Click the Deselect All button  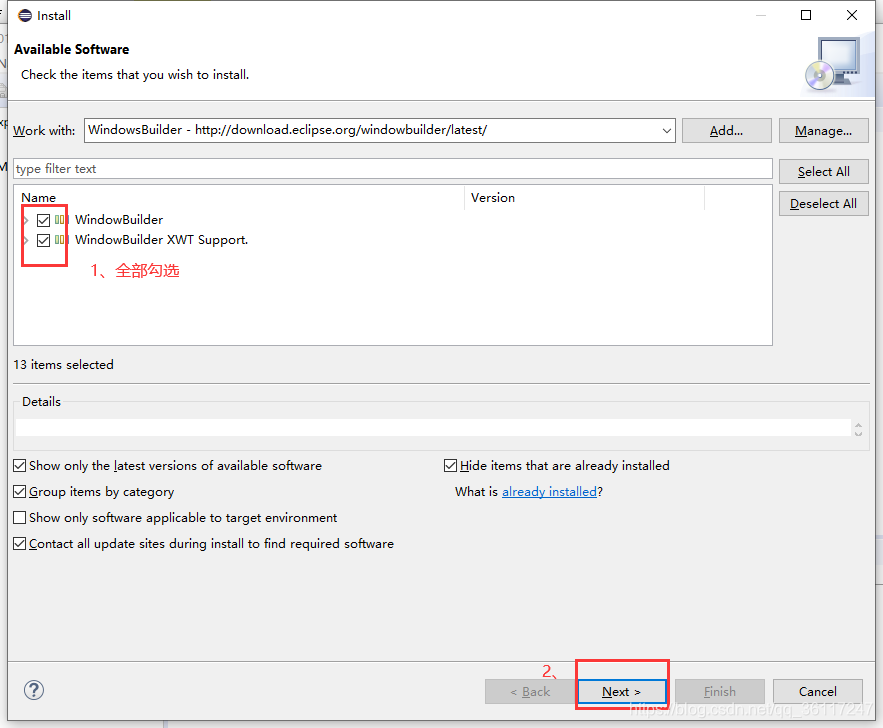(823, 204)
